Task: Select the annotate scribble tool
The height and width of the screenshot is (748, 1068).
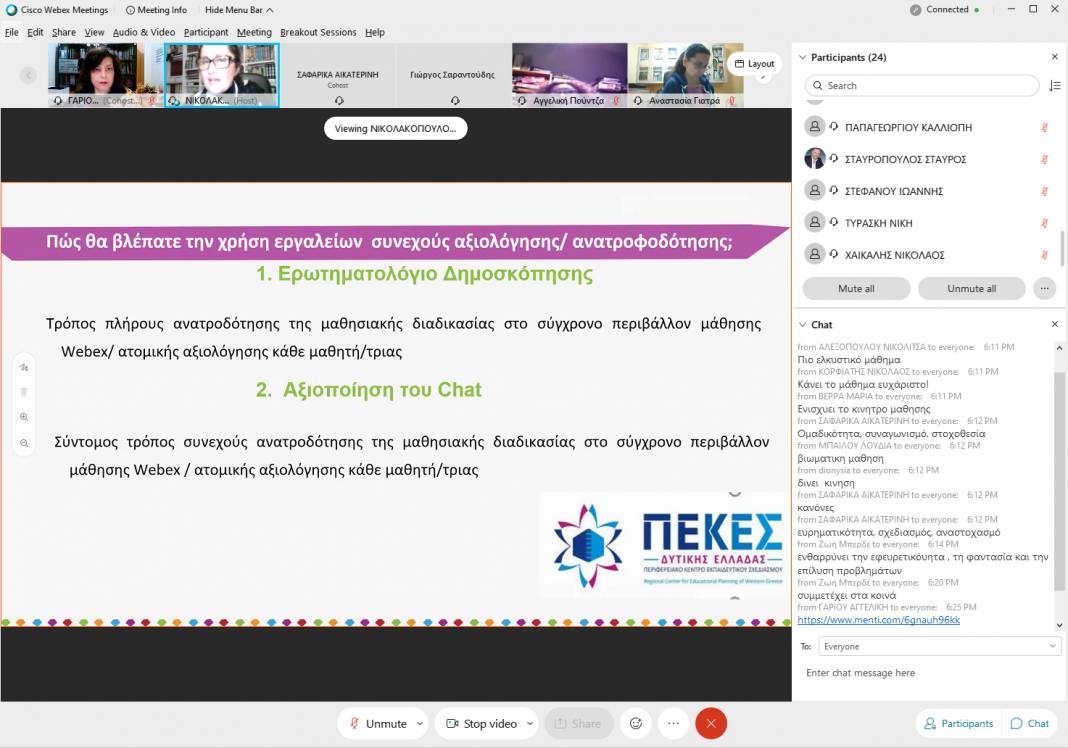Action: (24, 367)
